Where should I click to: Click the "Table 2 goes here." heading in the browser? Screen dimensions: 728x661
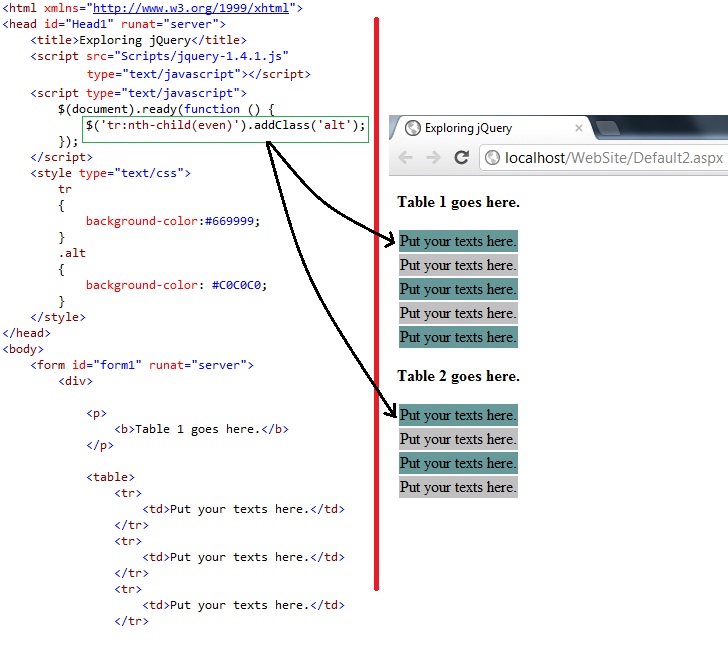458,376
